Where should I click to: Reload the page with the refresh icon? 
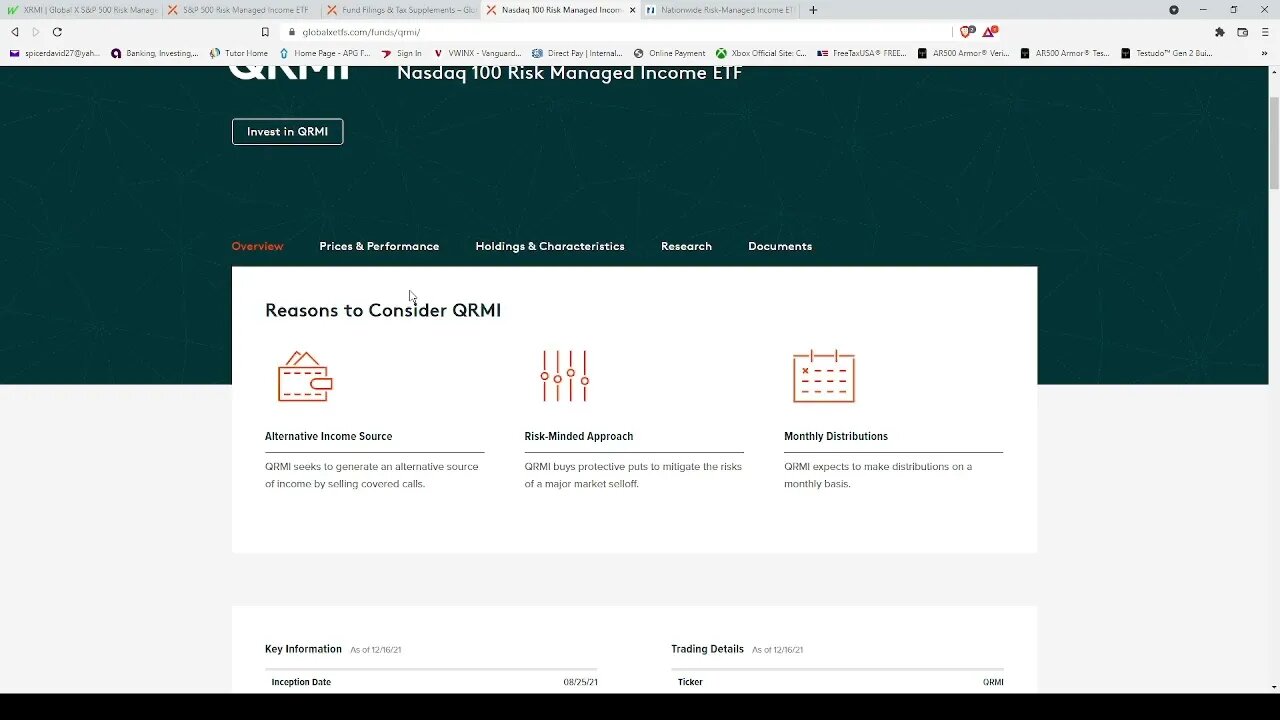pos(57,32)
